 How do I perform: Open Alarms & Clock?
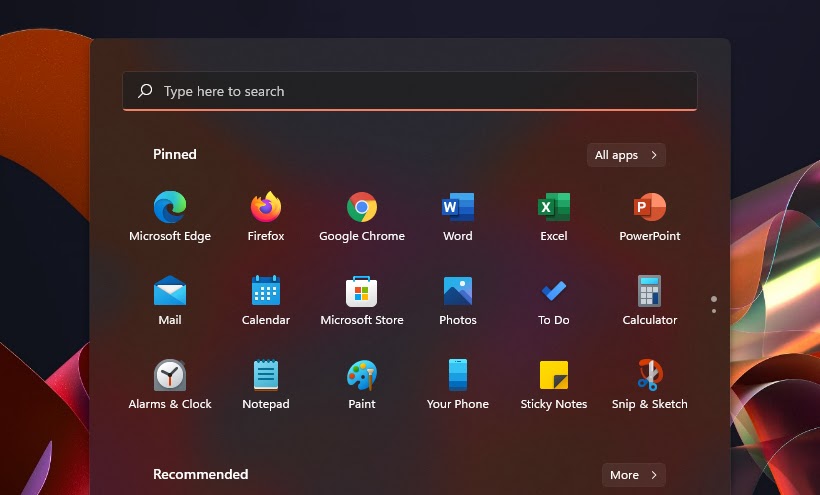[170, 375]
